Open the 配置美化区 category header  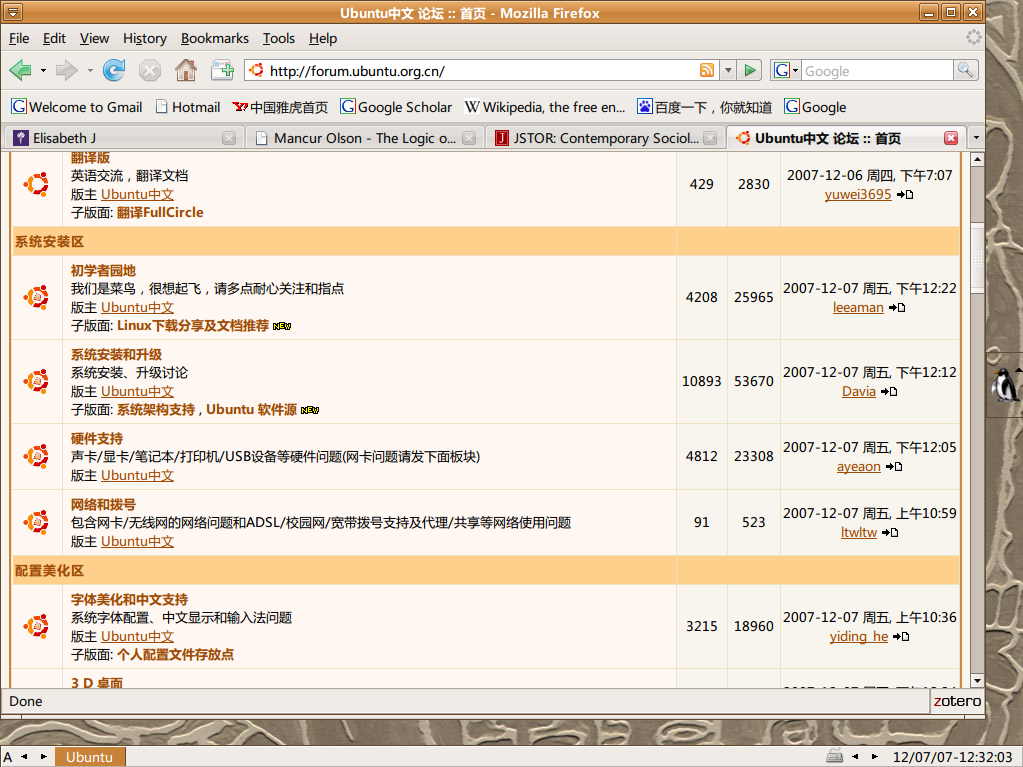click(50, 570)
